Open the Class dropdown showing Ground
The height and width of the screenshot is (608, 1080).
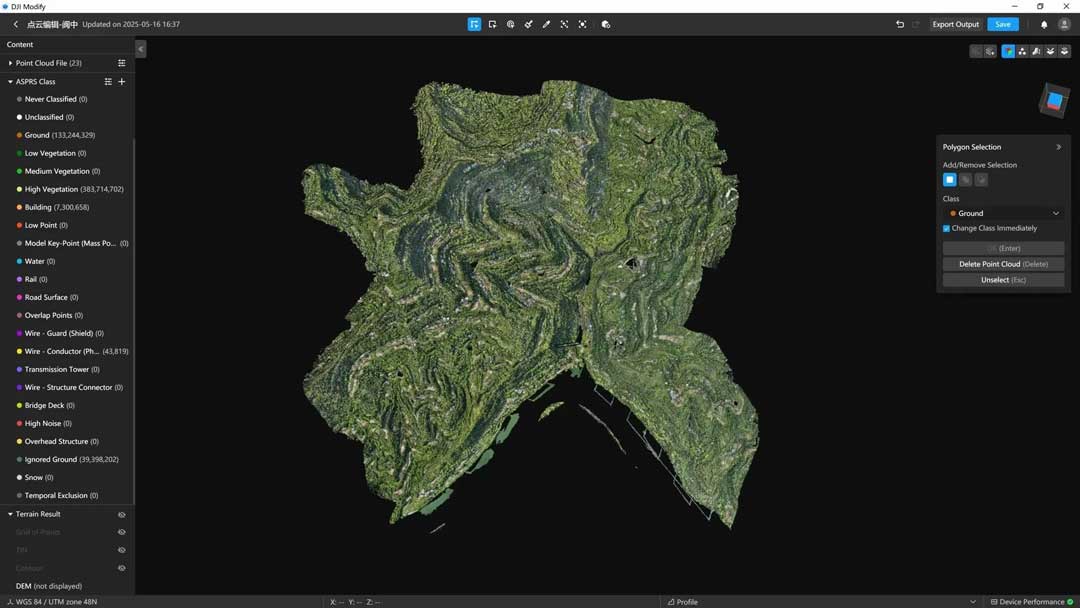[1003, 213]
